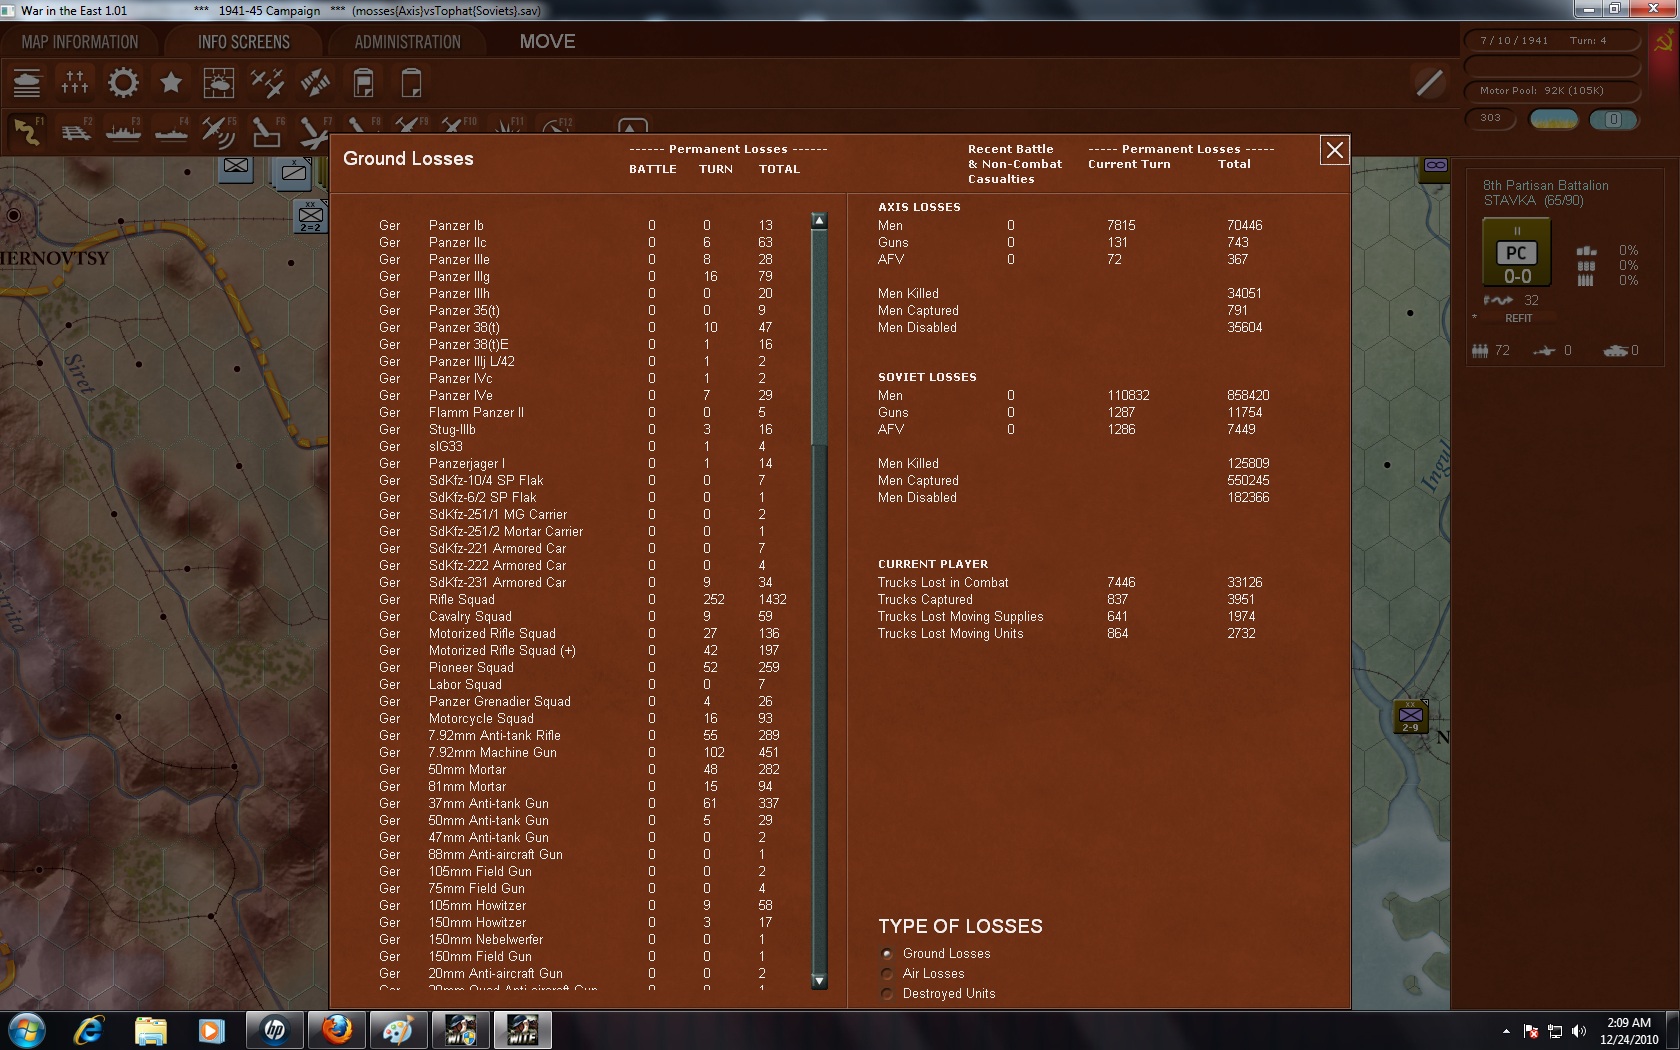Click the air weather indicator showing 0
This screenshot has height=1050, width=1680.
tap(1613, 119)
